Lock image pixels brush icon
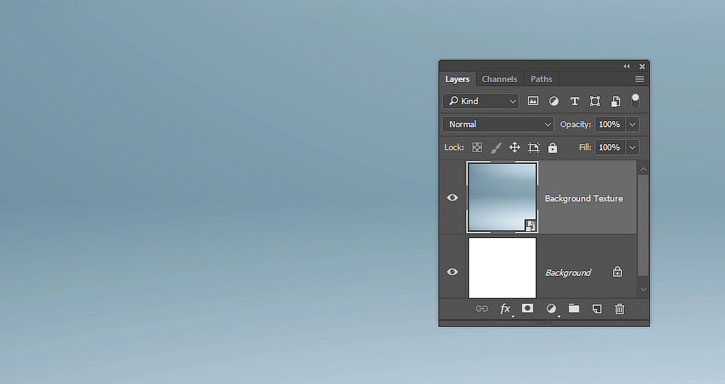The height and width of the screenshot is (384, 725). pyautogui.click(x=496, y=148)
